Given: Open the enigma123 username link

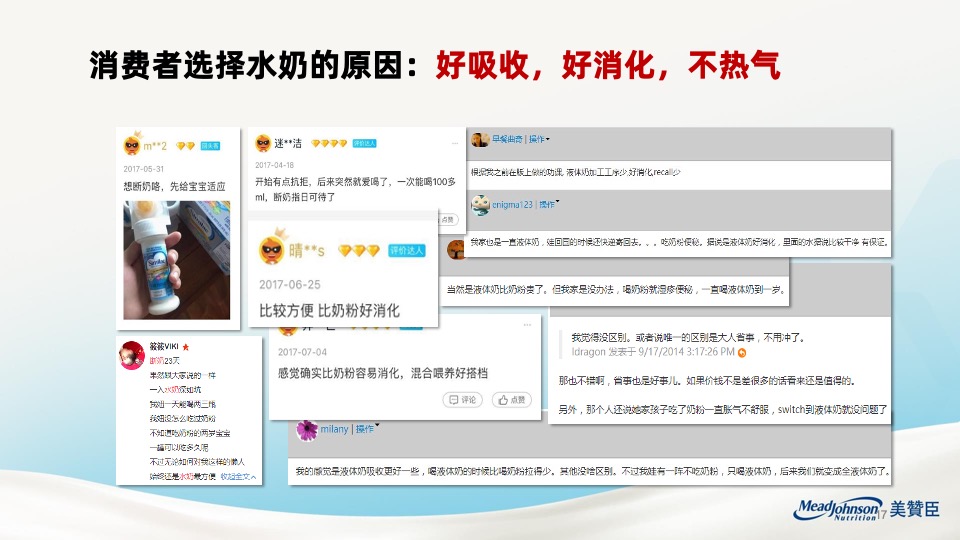Looking at the screenshot, I should 512,204.
